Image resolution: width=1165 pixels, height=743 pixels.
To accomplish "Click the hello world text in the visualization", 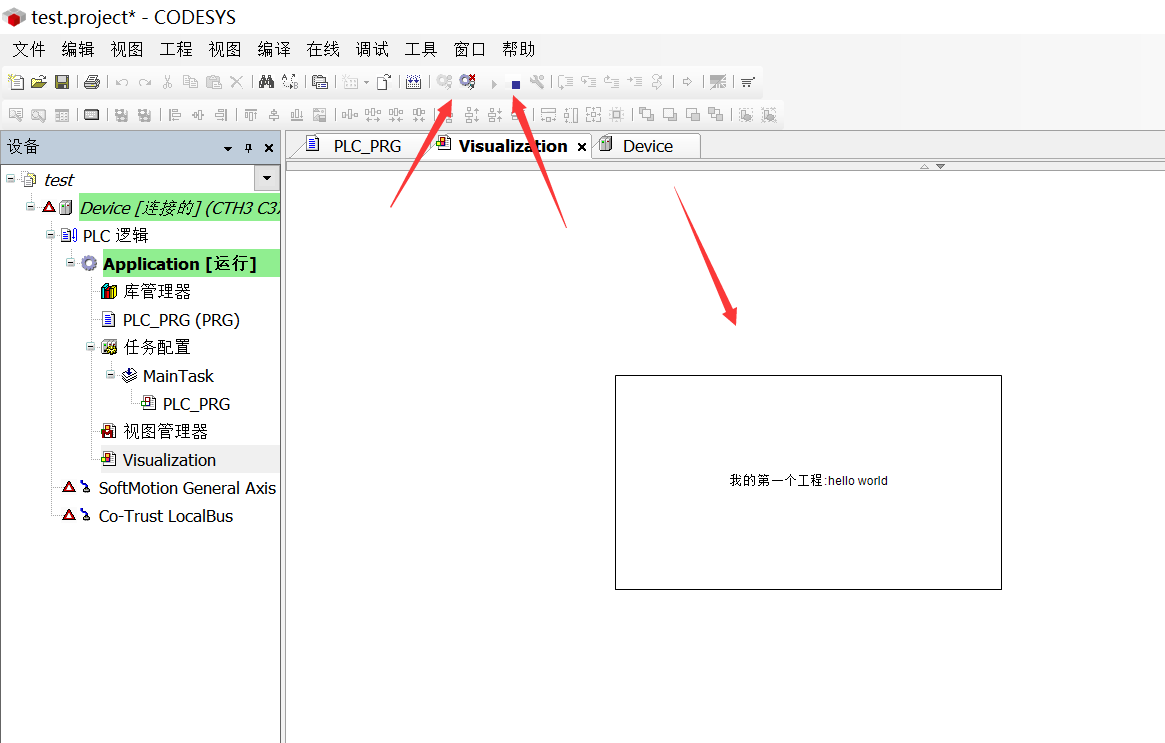I will [807, 481].
